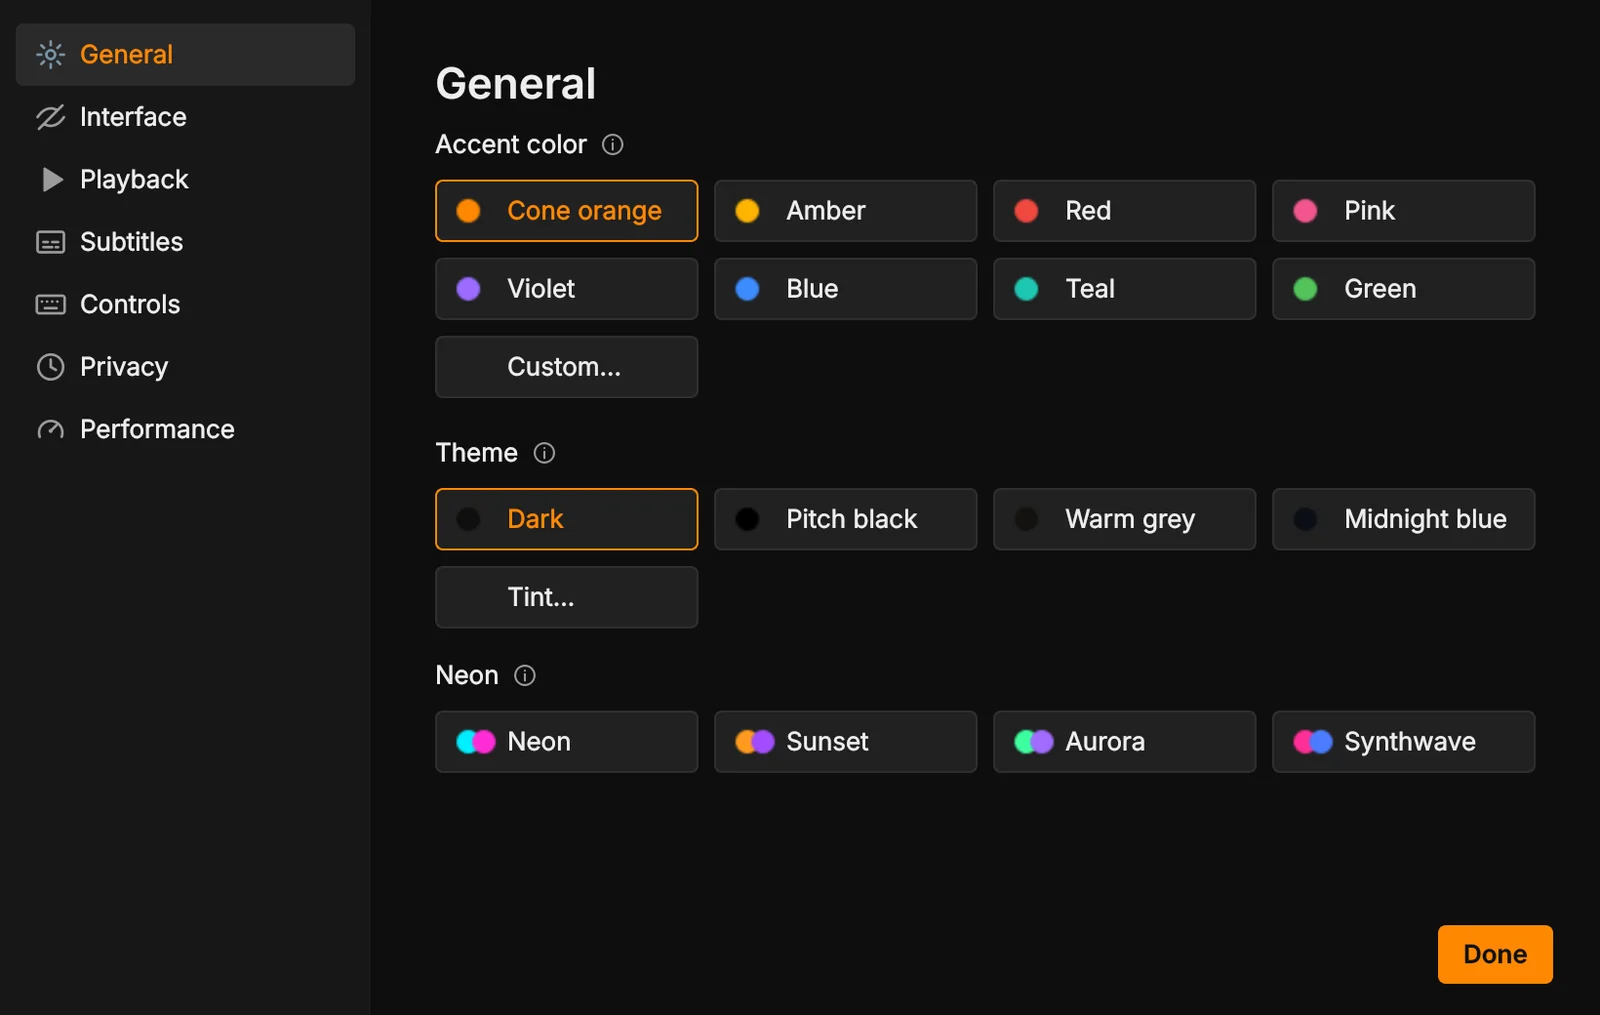
Task: Pick the Red accent color option
Action: click(1125, 211)
